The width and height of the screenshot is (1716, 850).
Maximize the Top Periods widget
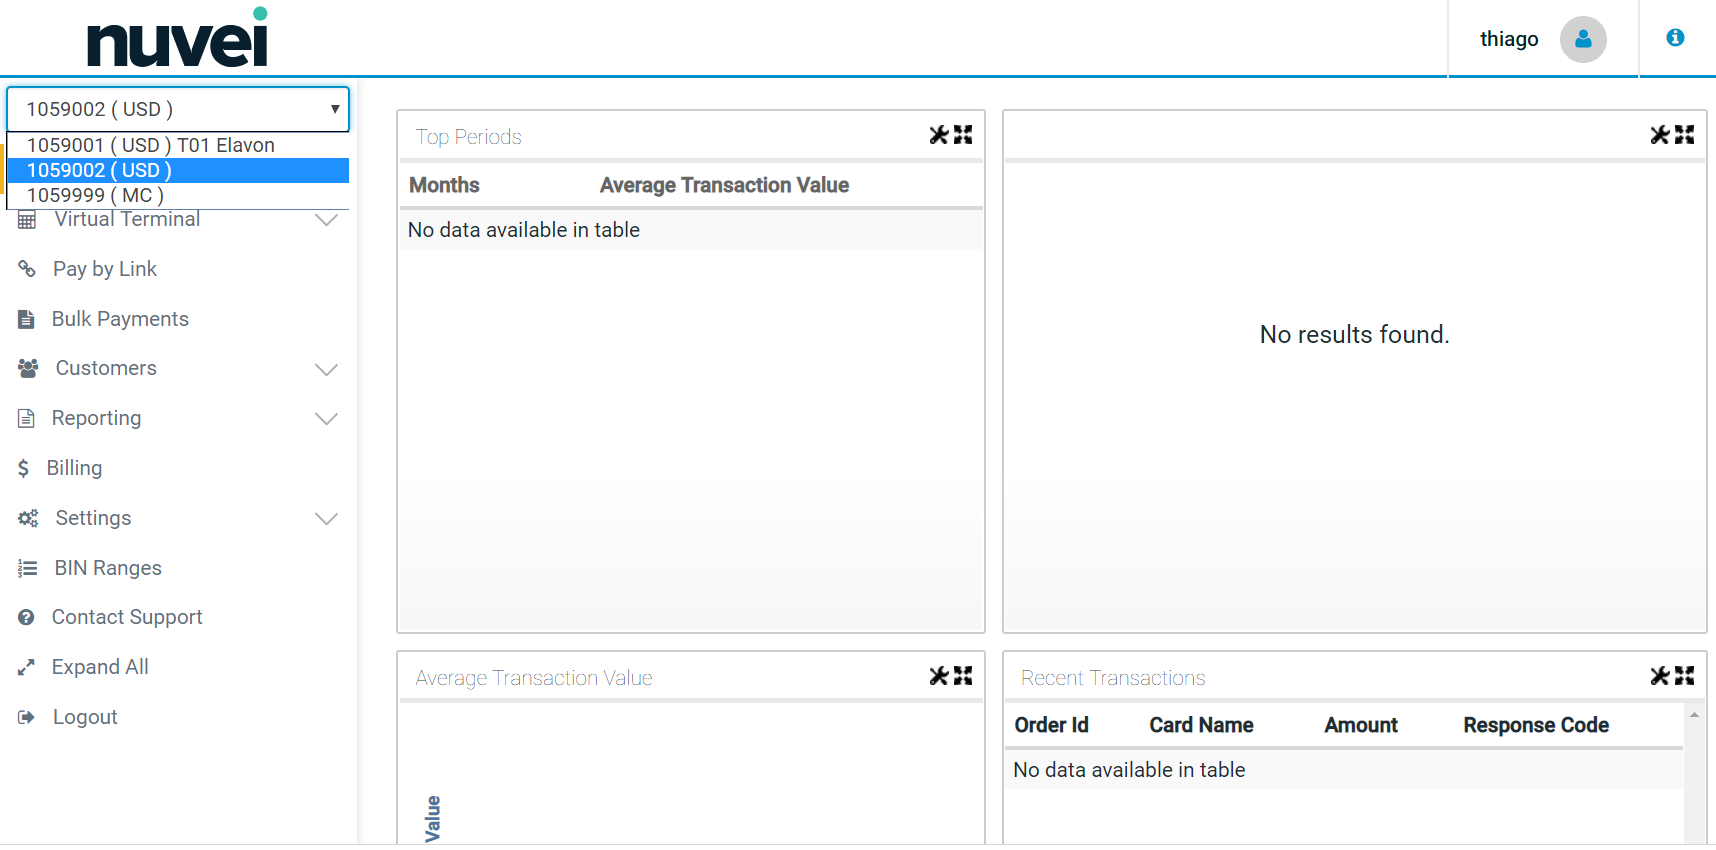[963, 135]
